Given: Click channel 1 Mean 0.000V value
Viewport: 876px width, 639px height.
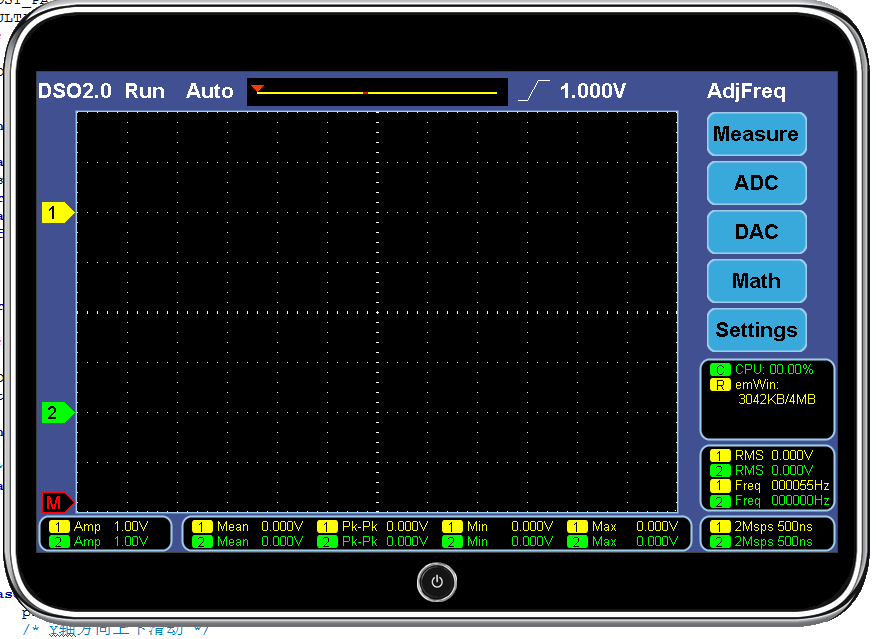Looking at the screenshot, I should tap(260, 527).
